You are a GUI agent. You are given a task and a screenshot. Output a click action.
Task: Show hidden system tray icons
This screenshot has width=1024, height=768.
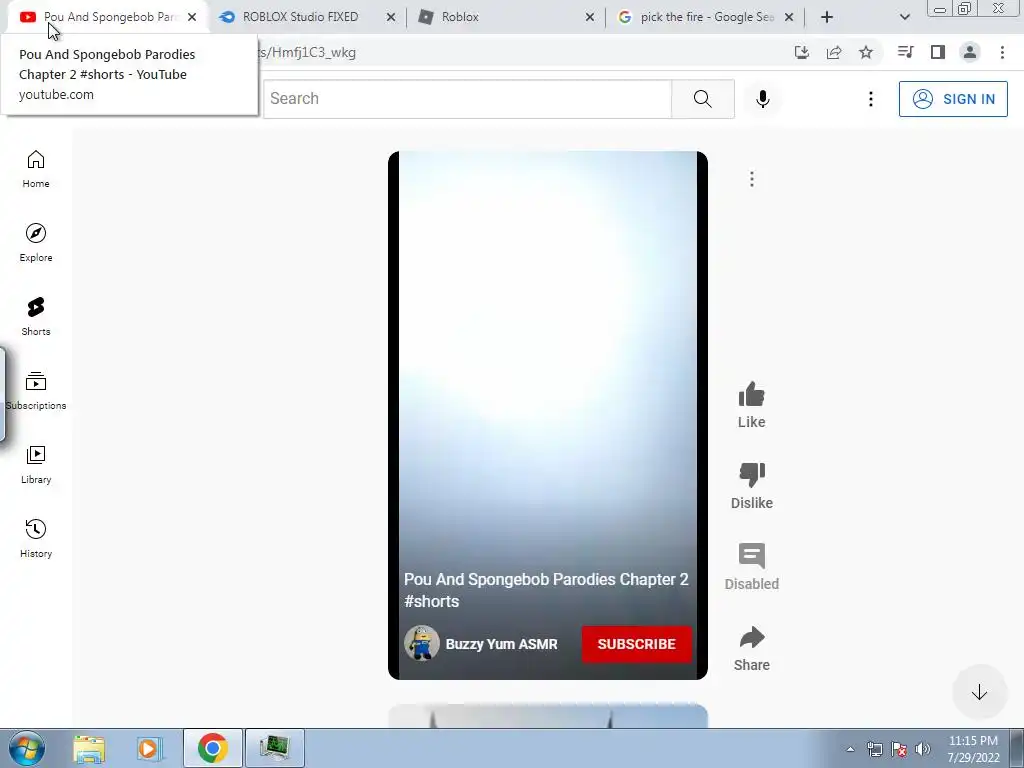point(850,749)
